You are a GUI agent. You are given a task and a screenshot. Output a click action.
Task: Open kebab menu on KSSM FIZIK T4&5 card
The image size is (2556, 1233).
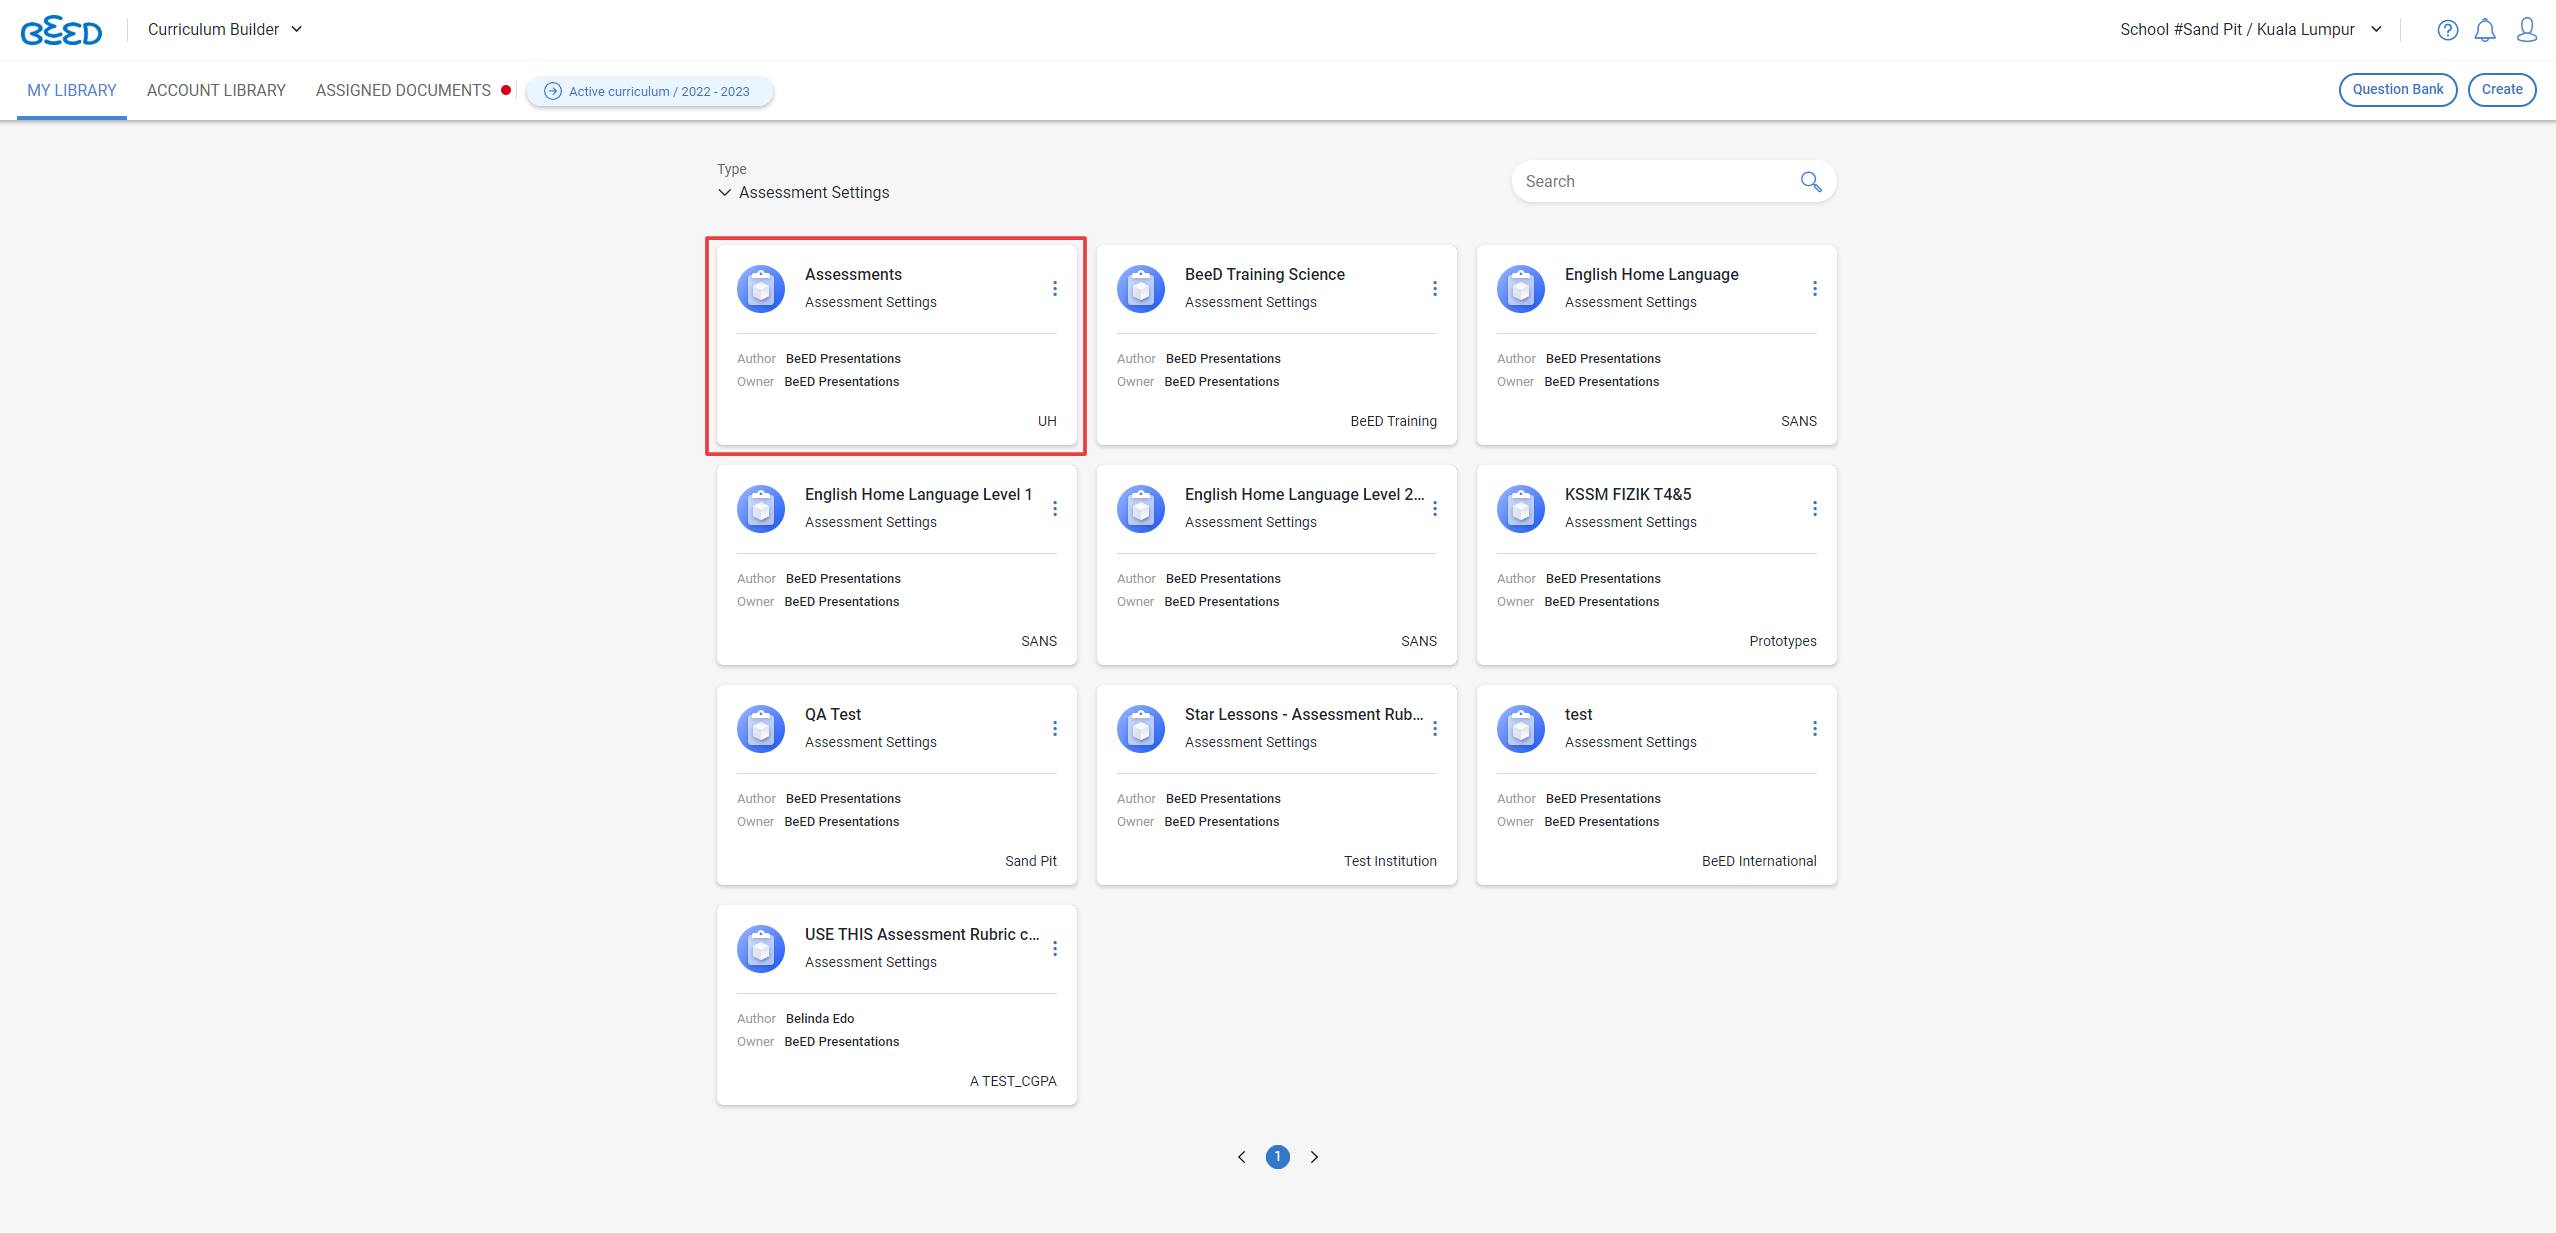pos(1814,508)
